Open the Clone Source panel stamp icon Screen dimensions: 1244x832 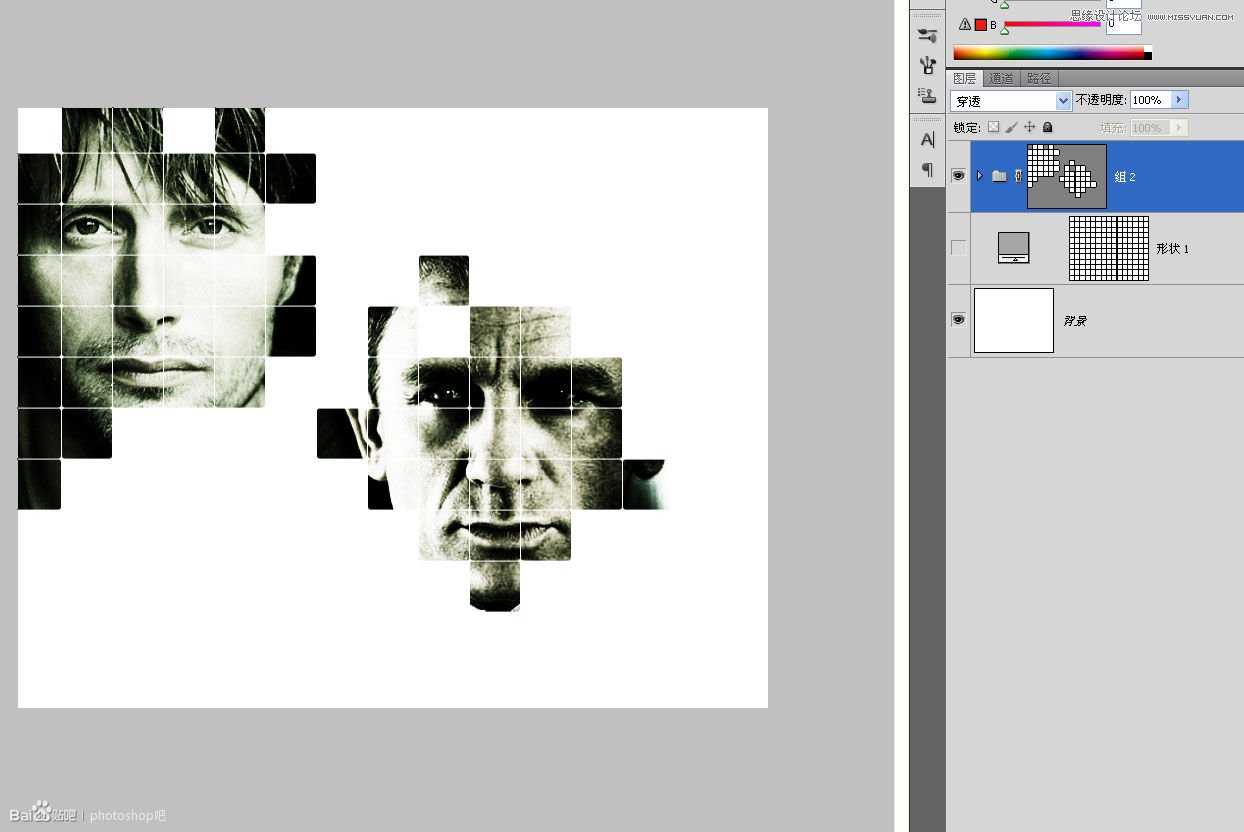[x=927, y=95]
